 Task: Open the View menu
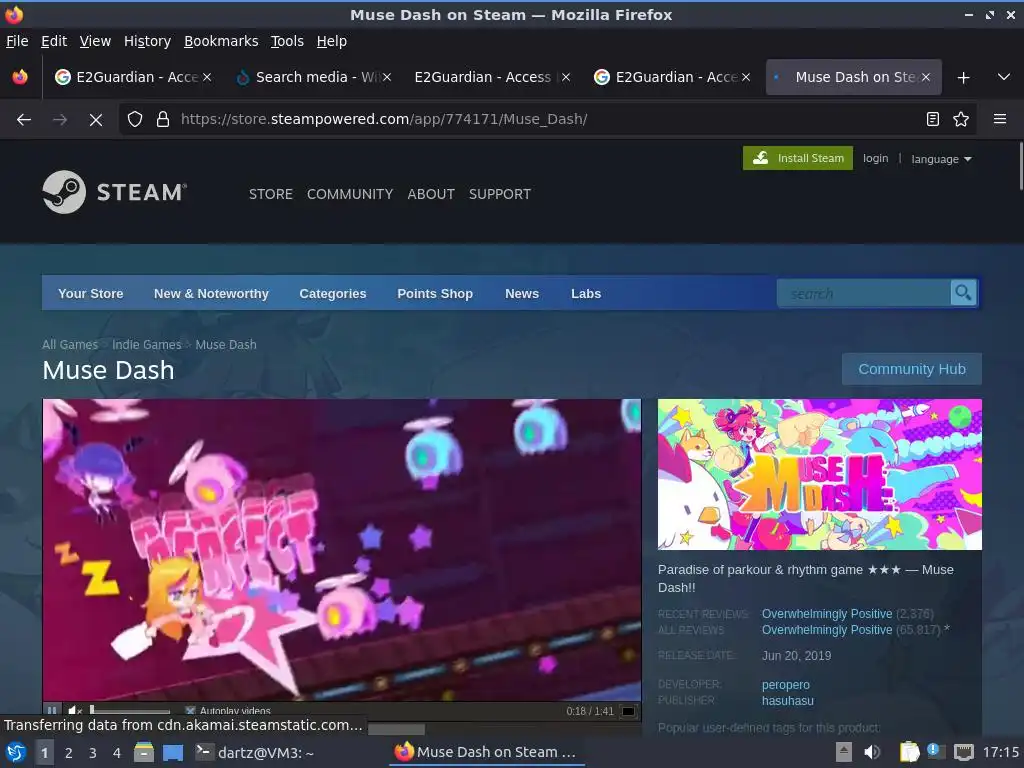95,41
